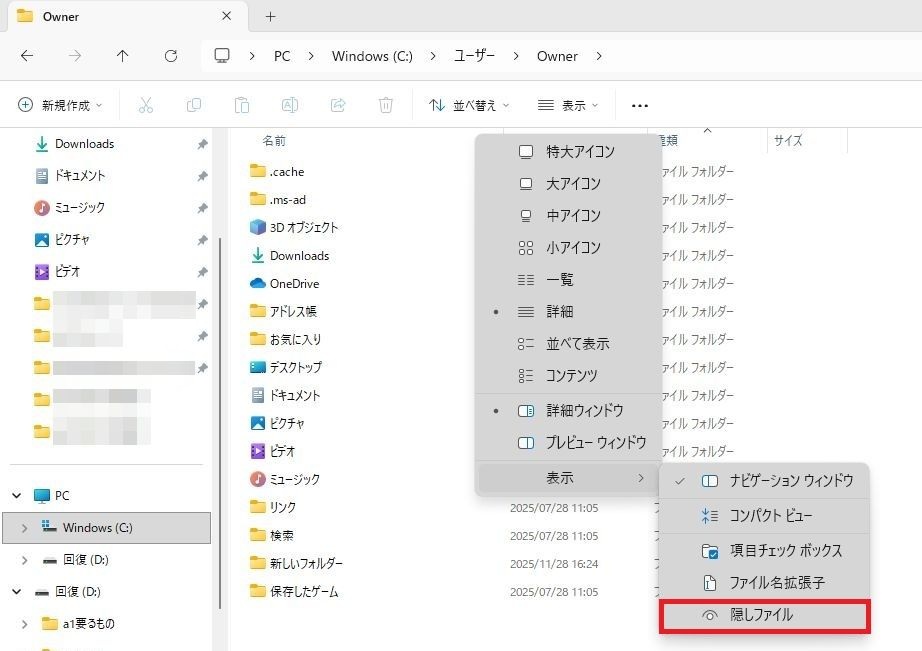Click the Delete trash can icon
The height and width of the screenshot is (651, 922).
click(386, 105)
